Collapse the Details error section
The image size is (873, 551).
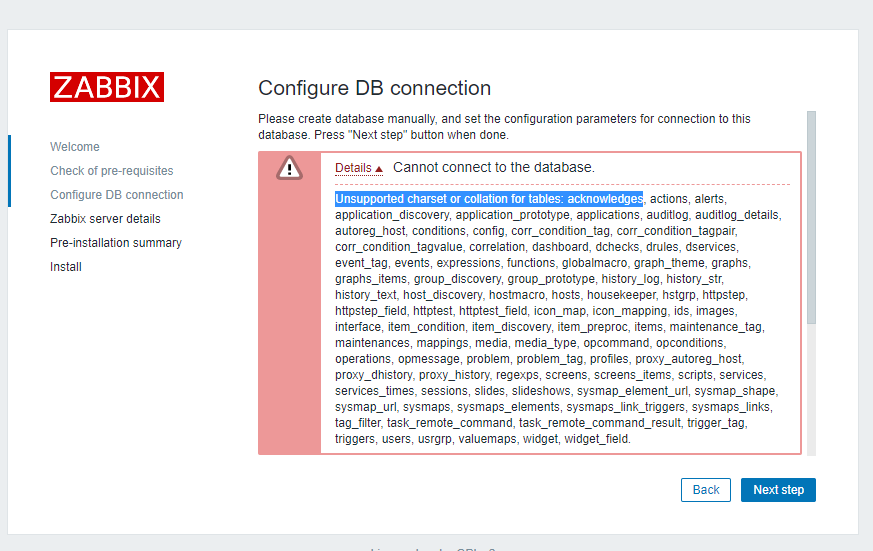(359, 168)
